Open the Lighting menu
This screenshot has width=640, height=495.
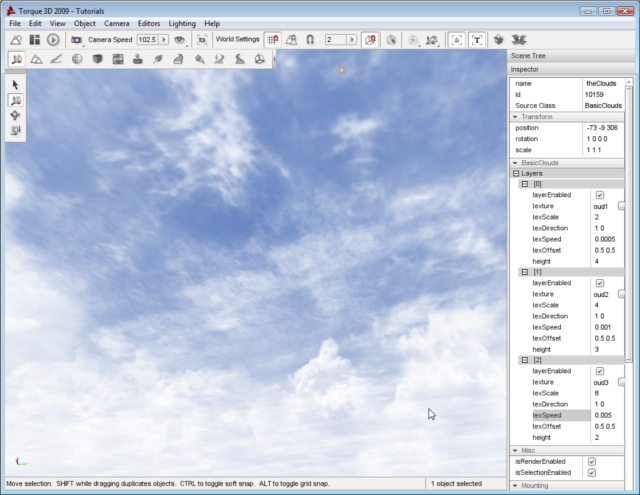click(x=181, y=23)
